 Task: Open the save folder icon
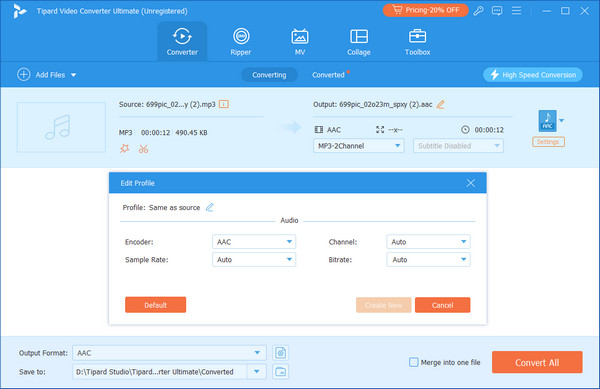click(280, 371)
